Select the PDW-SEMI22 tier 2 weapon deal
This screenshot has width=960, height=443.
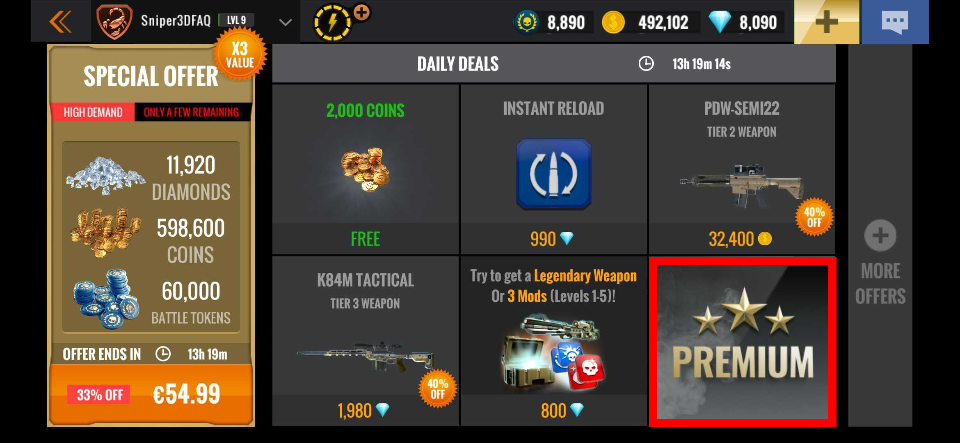741,169
